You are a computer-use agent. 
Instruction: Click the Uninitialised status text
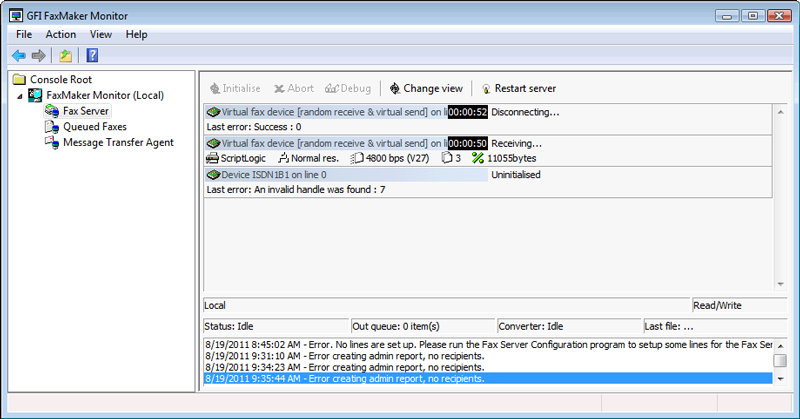[x=516, y=175]
